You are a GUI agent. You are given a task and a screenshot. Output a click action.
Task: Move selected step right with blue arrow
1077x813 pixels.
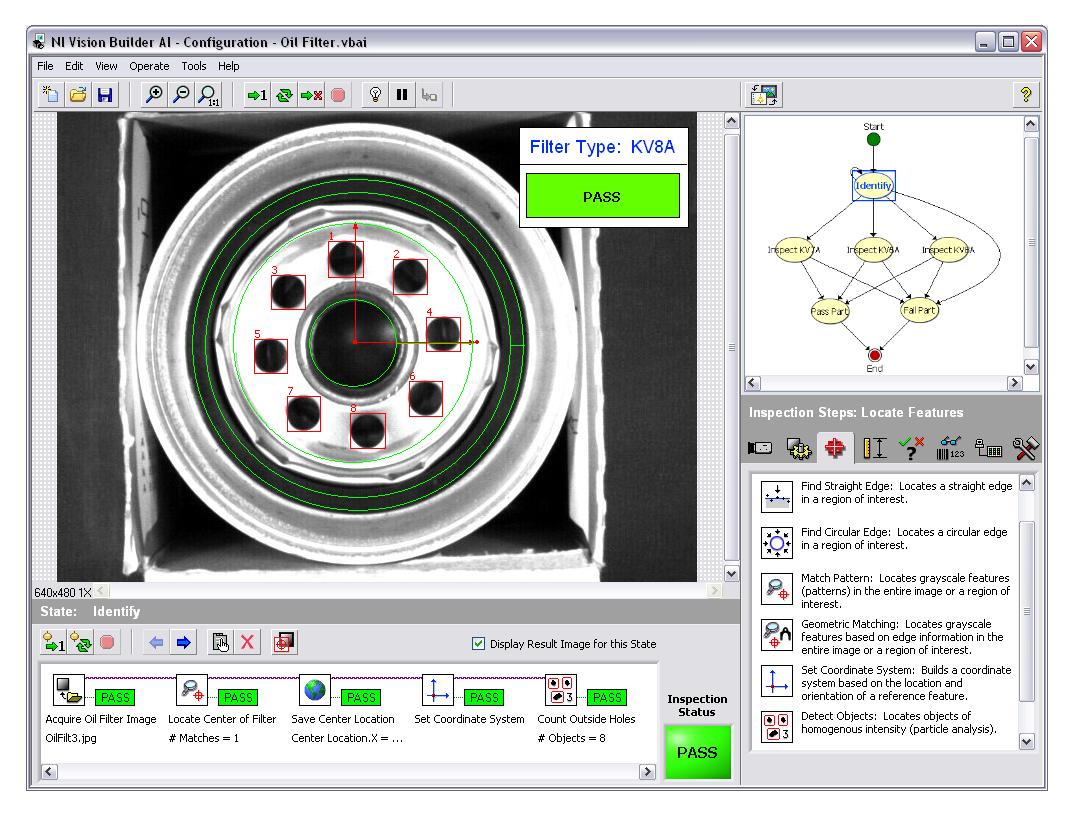coord(183,643)
